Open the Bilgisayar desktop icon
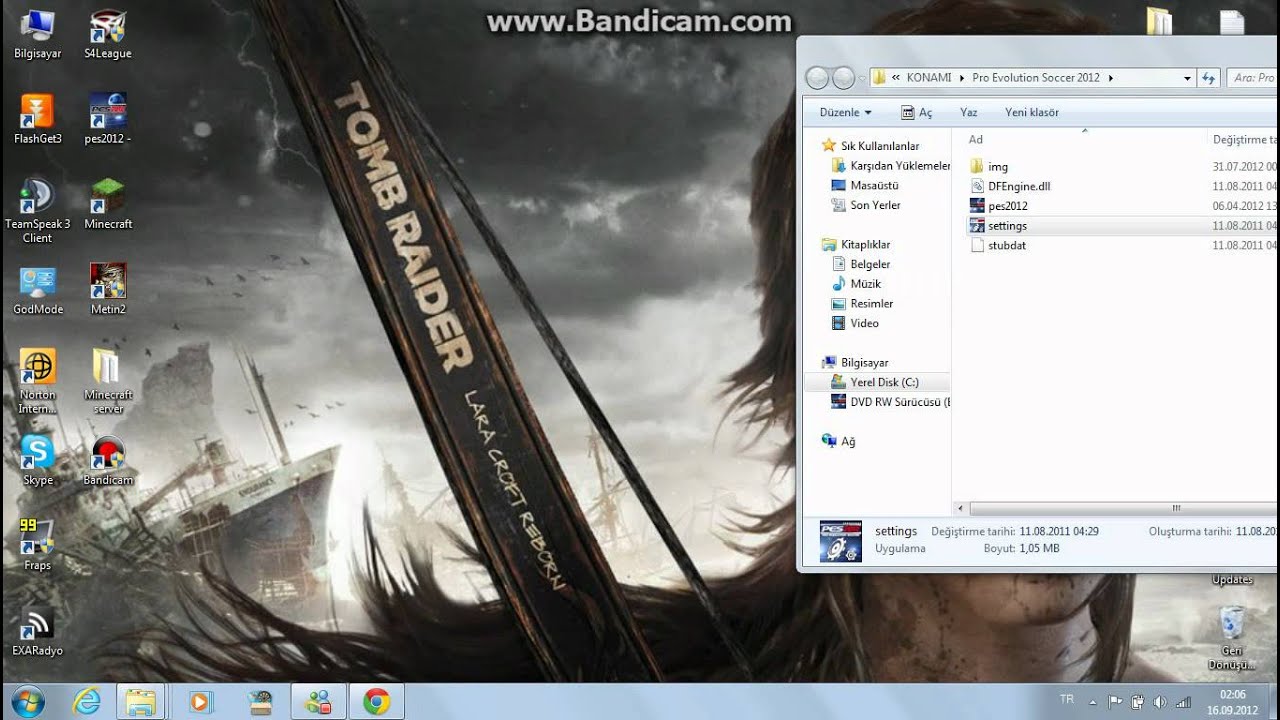The width and height of the screenshot is (1280, 720). (x=38, y=35)
